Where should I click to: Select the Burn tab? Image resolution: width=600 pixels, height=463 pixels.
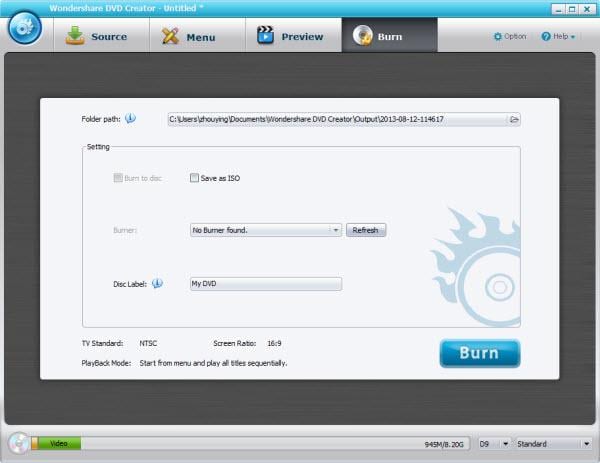click(x=390, y=35)
